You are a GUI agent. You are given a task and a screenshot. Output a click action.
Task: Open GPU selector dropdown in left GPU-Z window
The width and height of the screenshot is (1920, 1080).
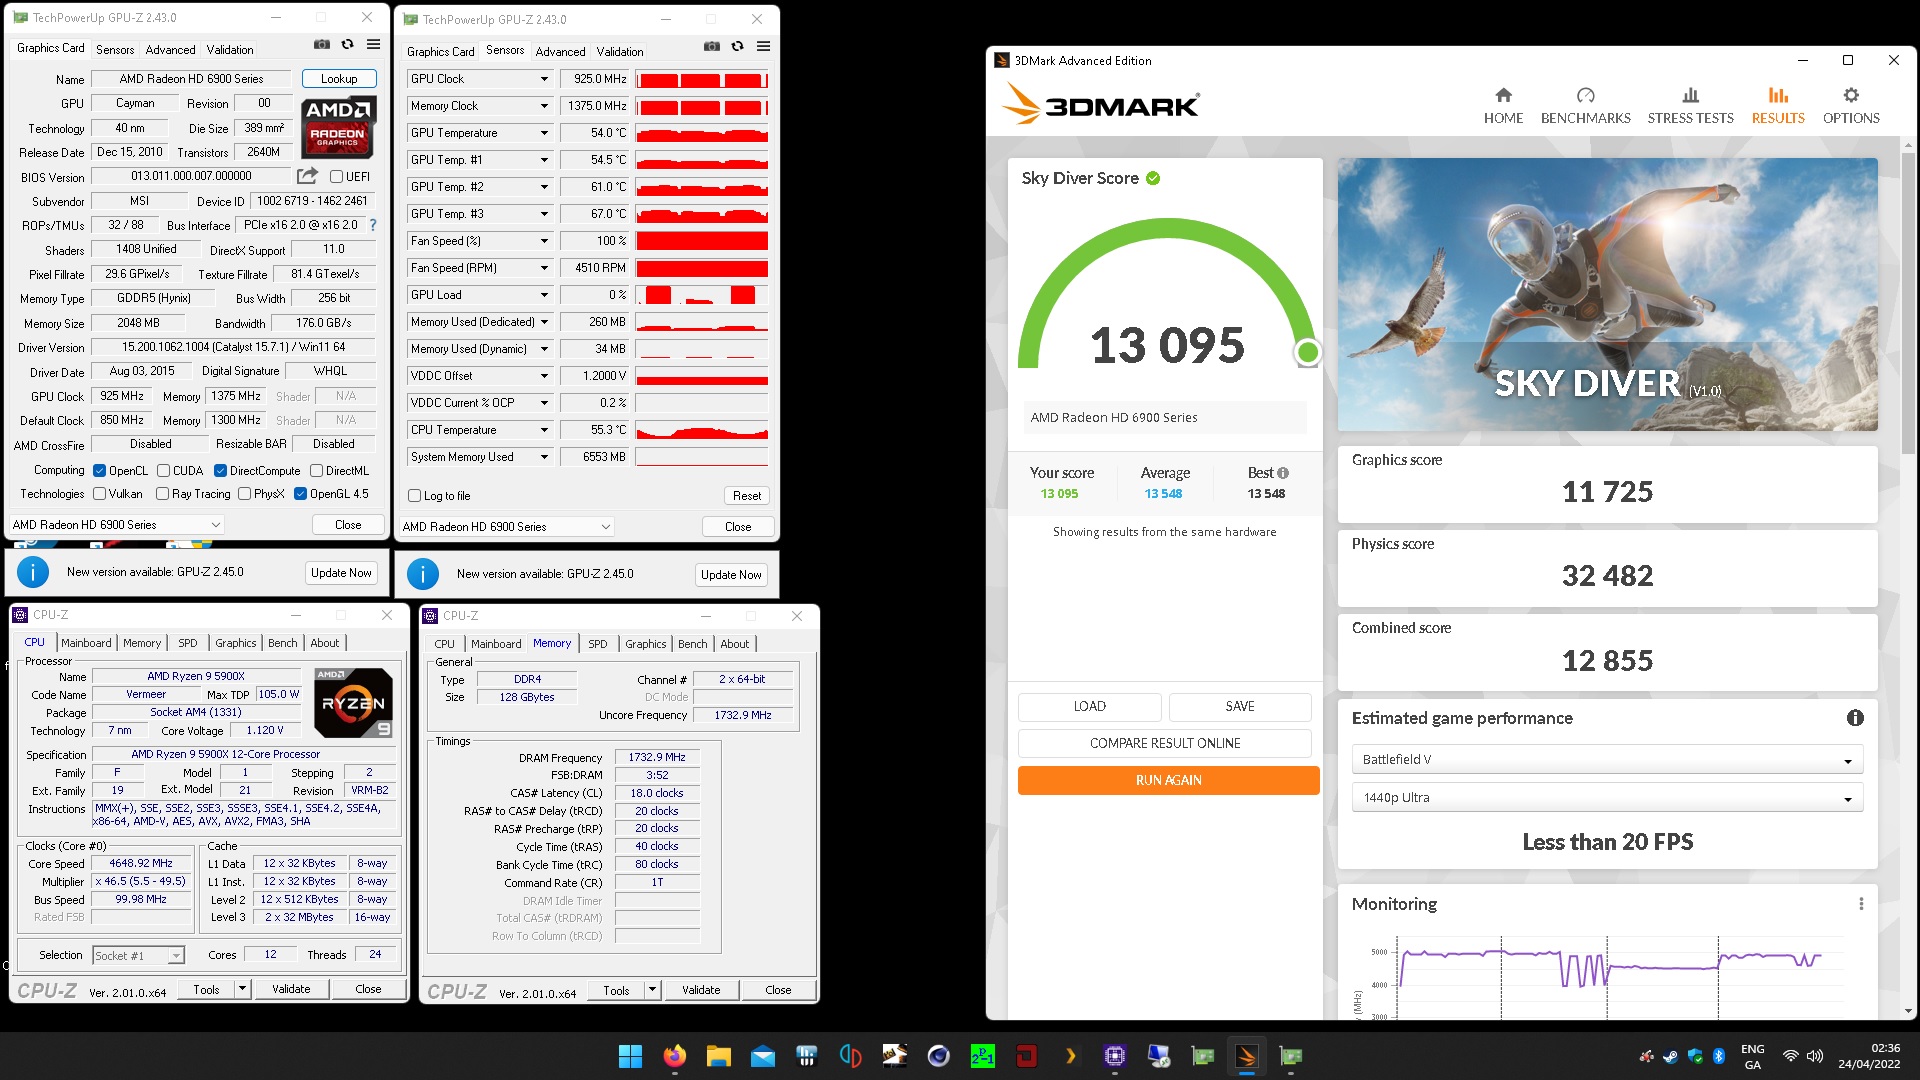116,525
